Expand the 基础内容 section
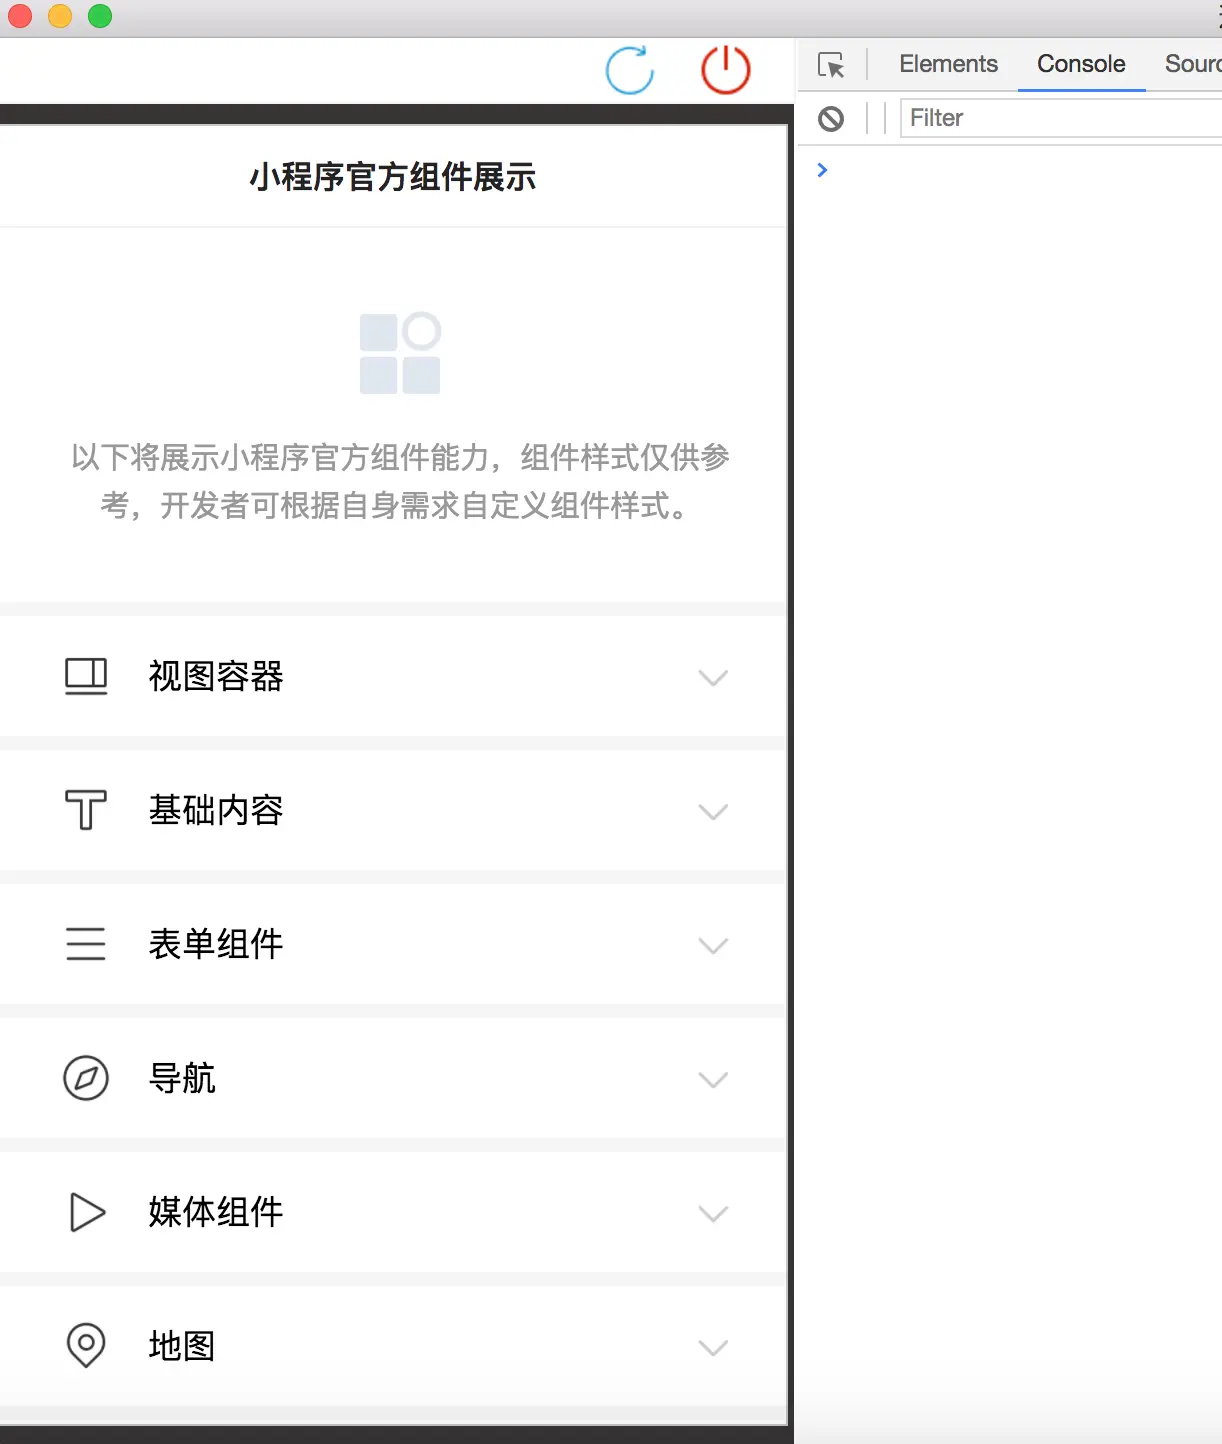The width and height of the screenshot is (1222, 1444). click(713, 812)
